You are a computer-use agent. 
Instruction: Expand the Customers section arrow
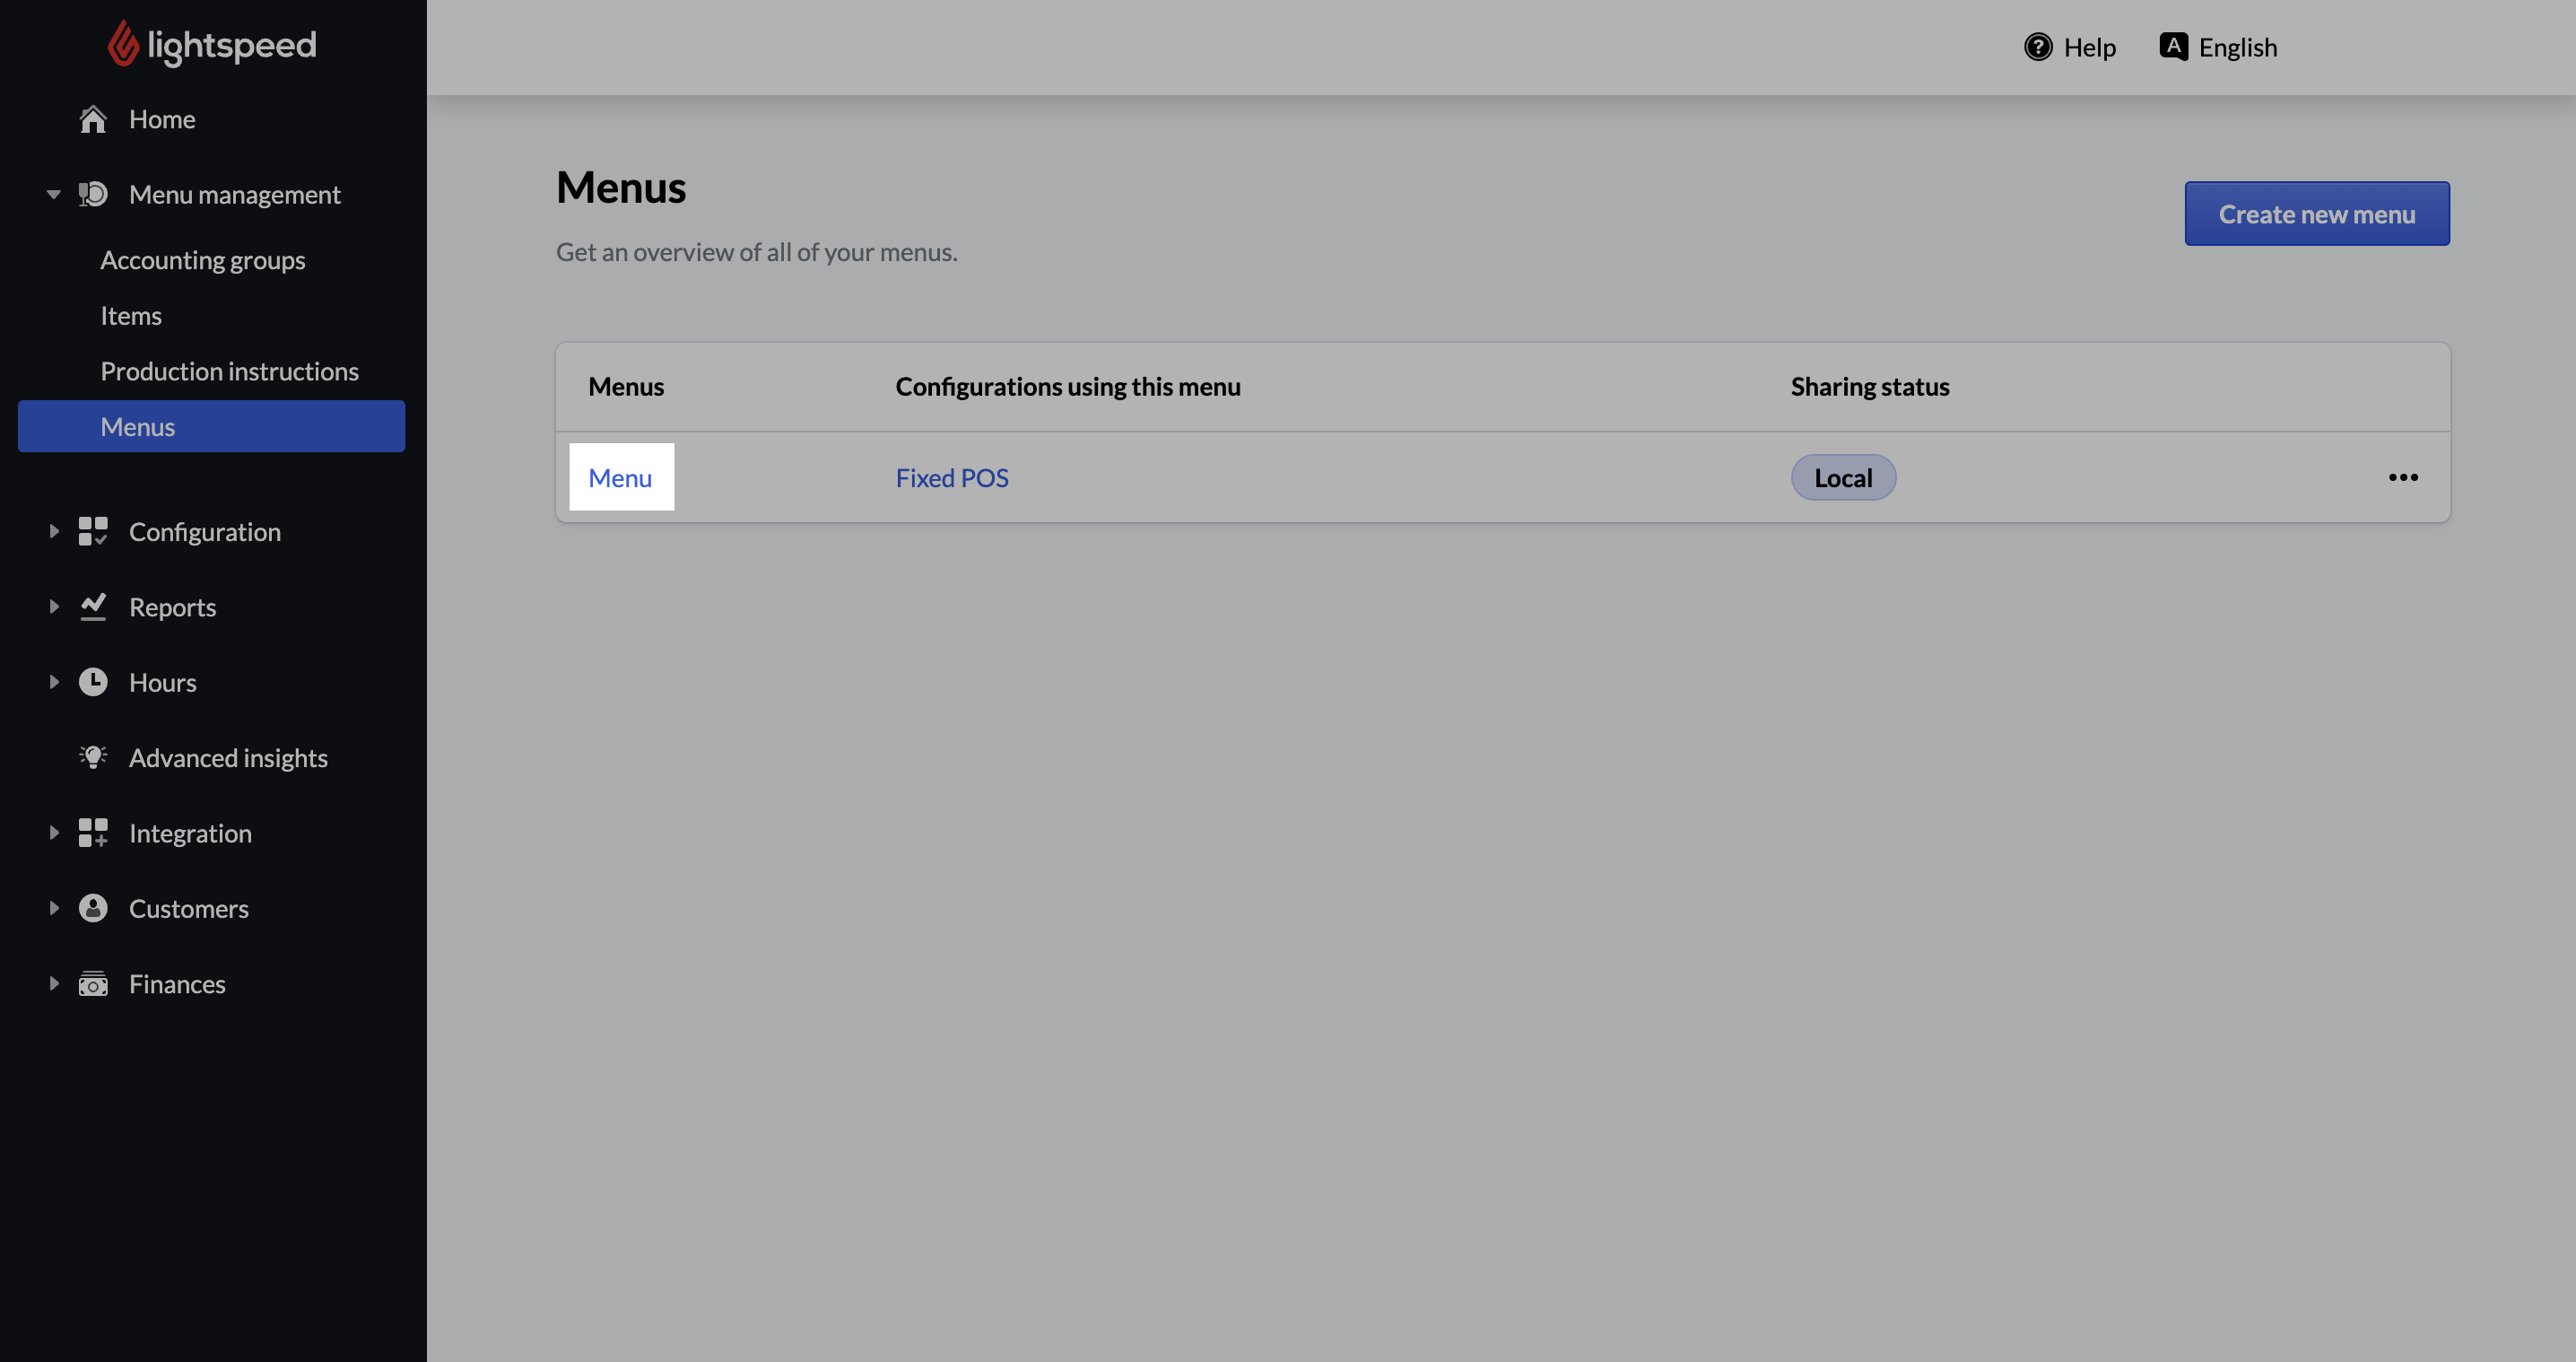(54, 908)
